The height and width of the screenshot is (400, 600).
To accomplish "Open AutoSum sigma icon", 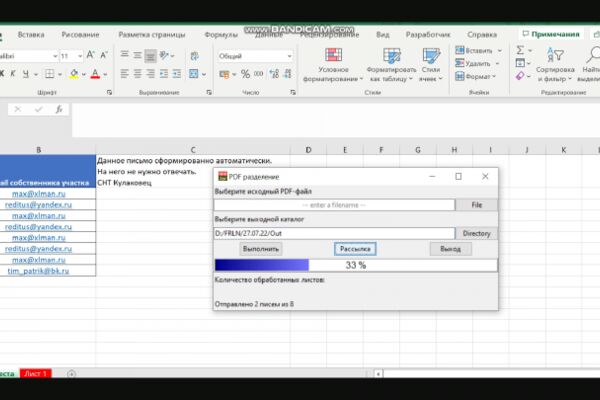I will [520, 50].
